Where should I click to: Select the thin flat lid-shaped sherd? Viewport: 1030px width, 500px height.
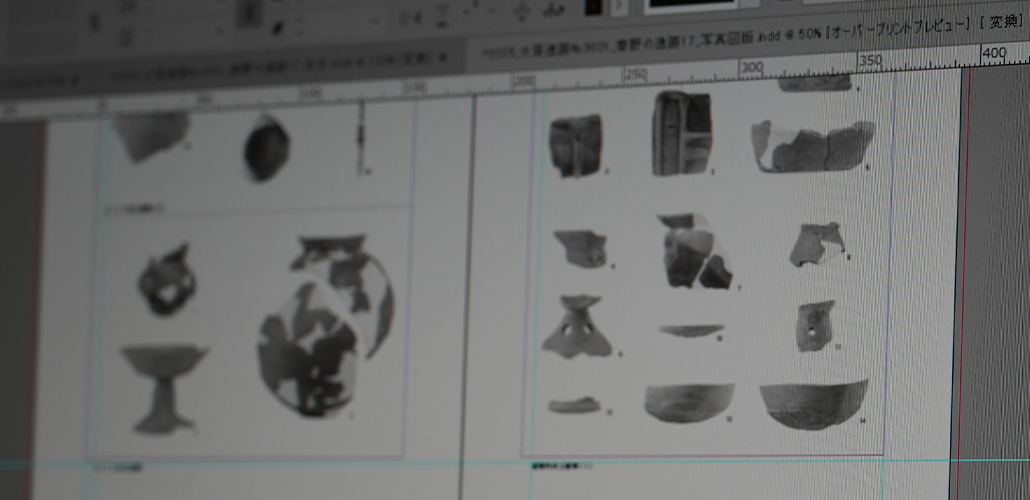690,330
